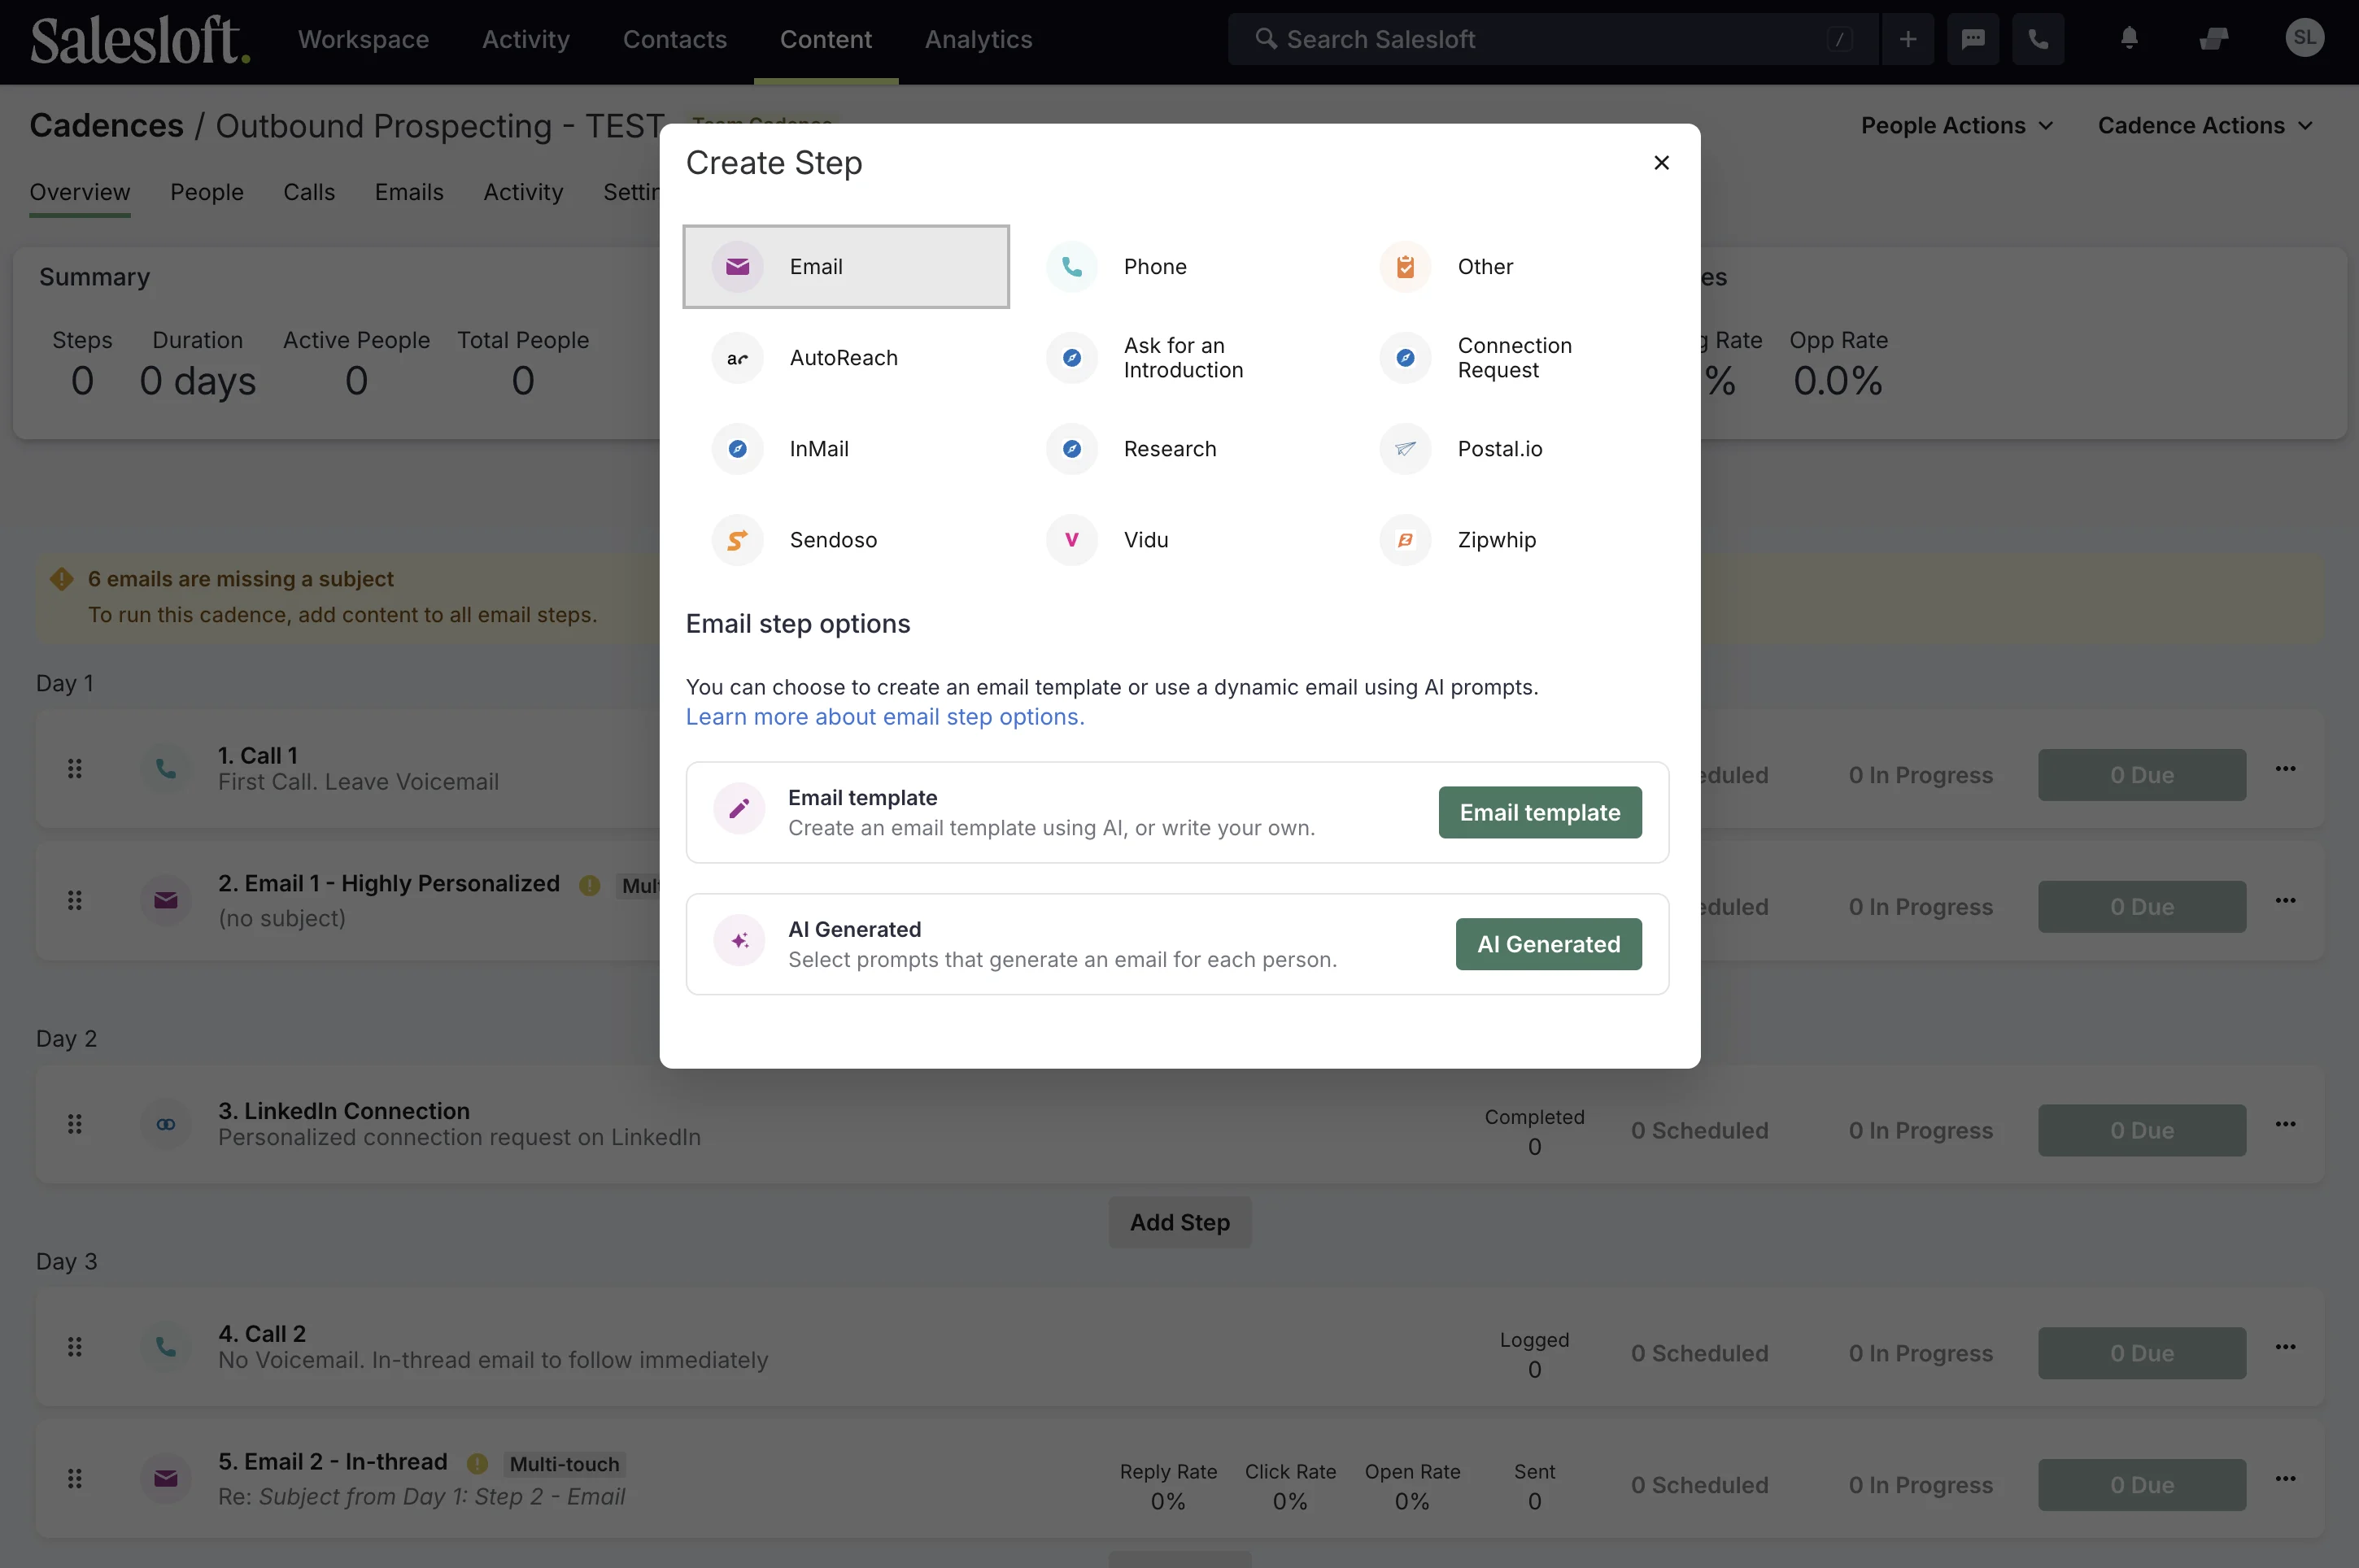Grab the drag handle of Call 1
This screenshot has height=1568, width=2359.
coord(74,769)
